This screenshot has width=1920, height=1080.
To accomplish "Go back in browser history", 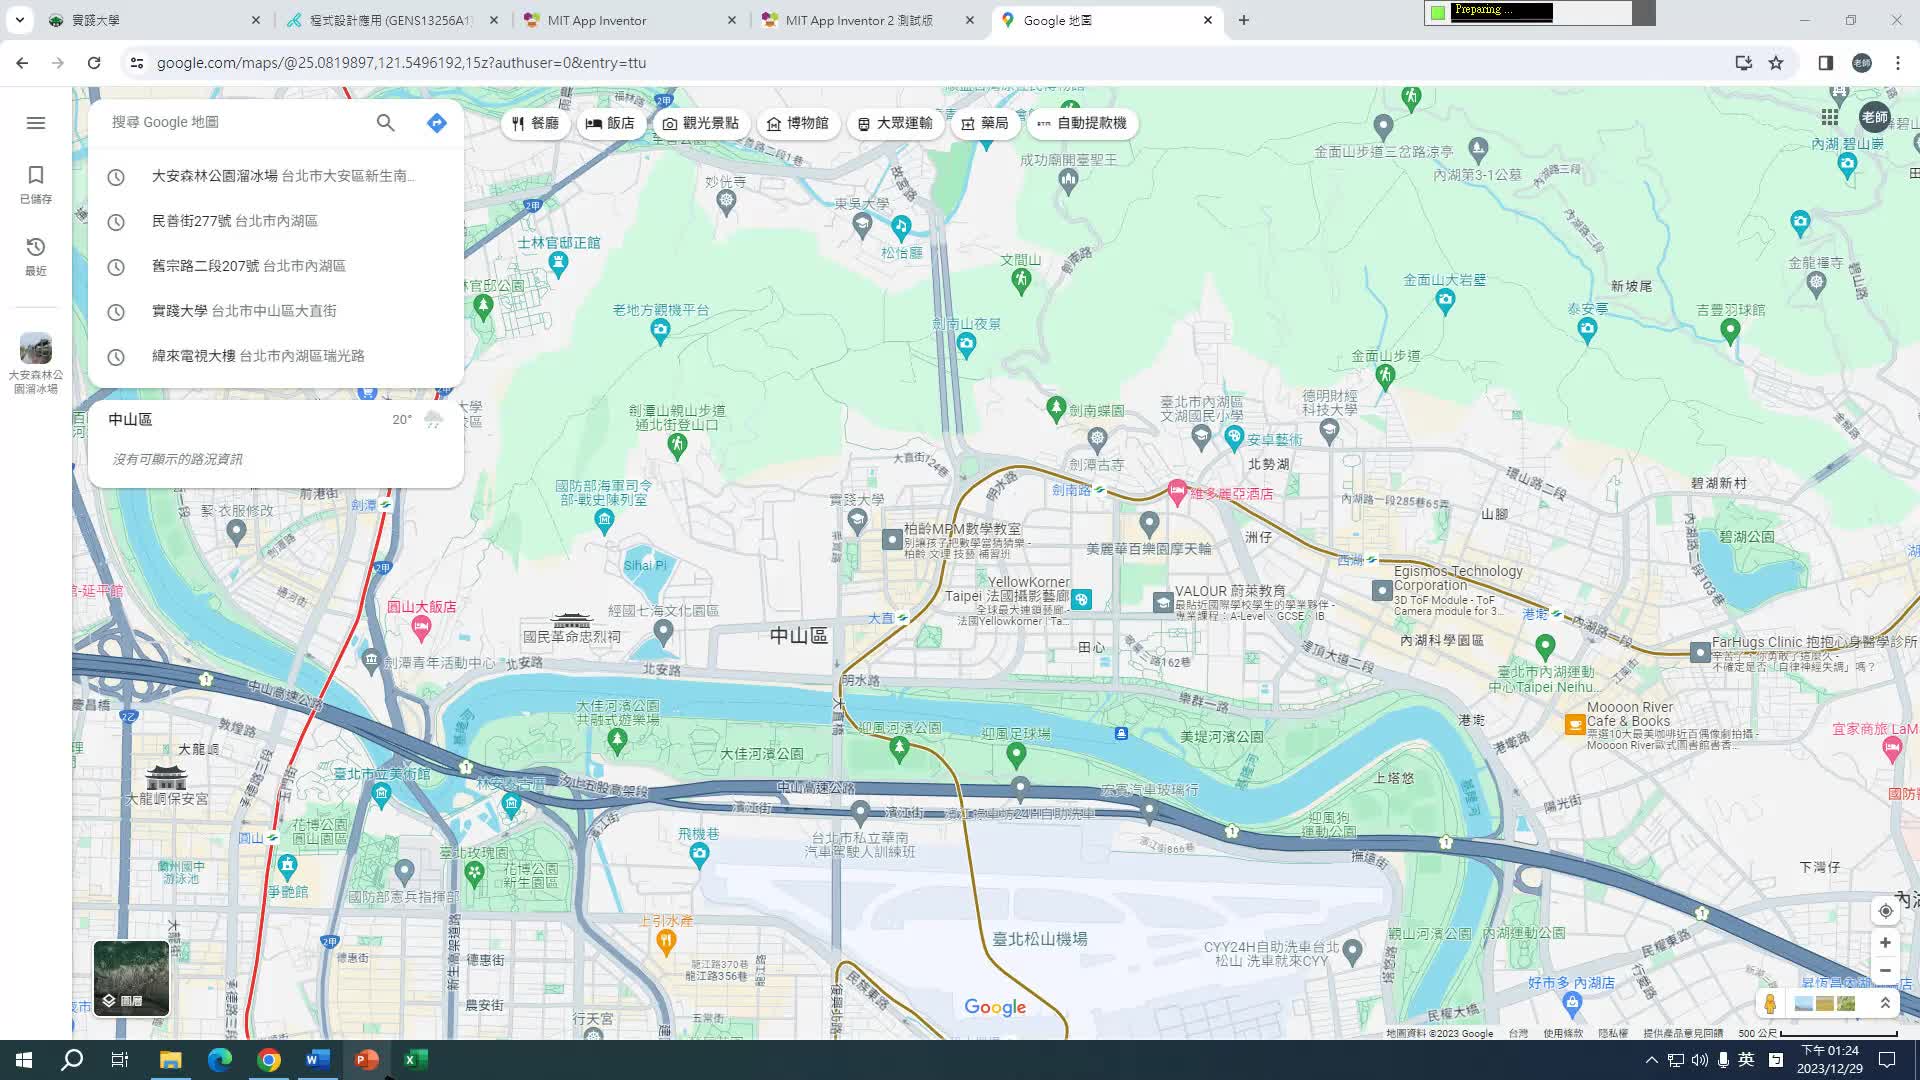I will (x=22, y=62).
